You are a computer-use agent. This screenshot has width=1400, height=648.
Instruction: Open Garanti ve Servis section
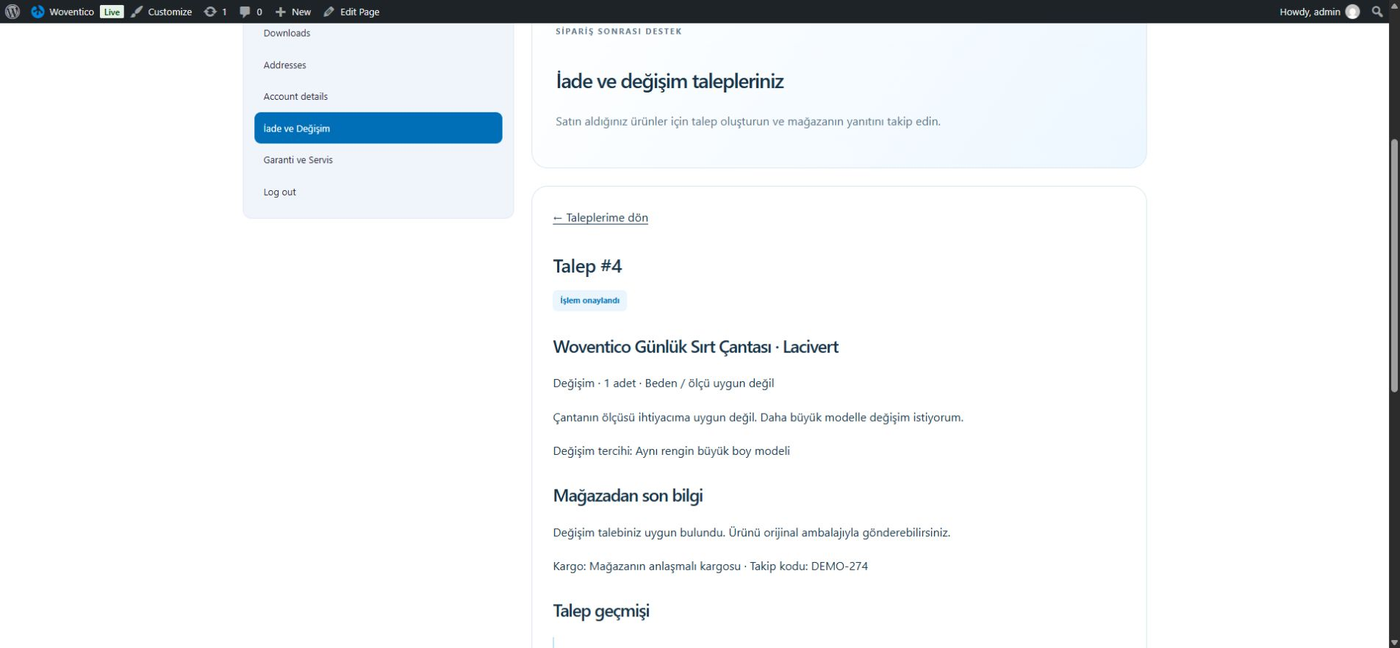pyautogui.click(x=298, y=160)
